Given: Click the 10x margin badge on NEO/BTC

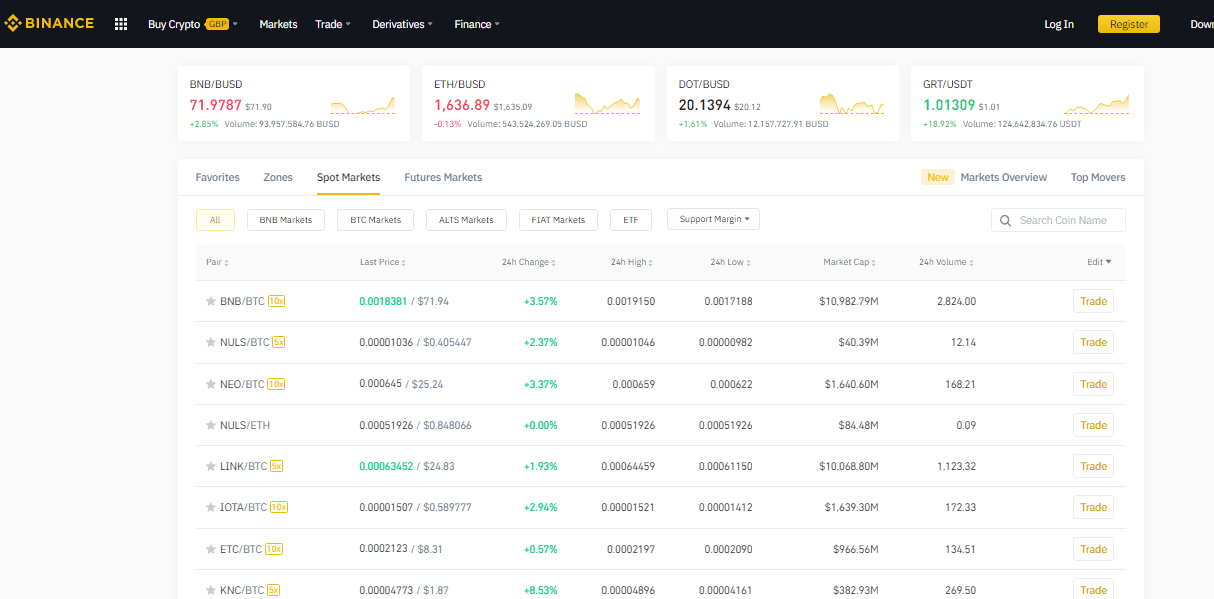Looking at the screenshot, I should point(277,384).
